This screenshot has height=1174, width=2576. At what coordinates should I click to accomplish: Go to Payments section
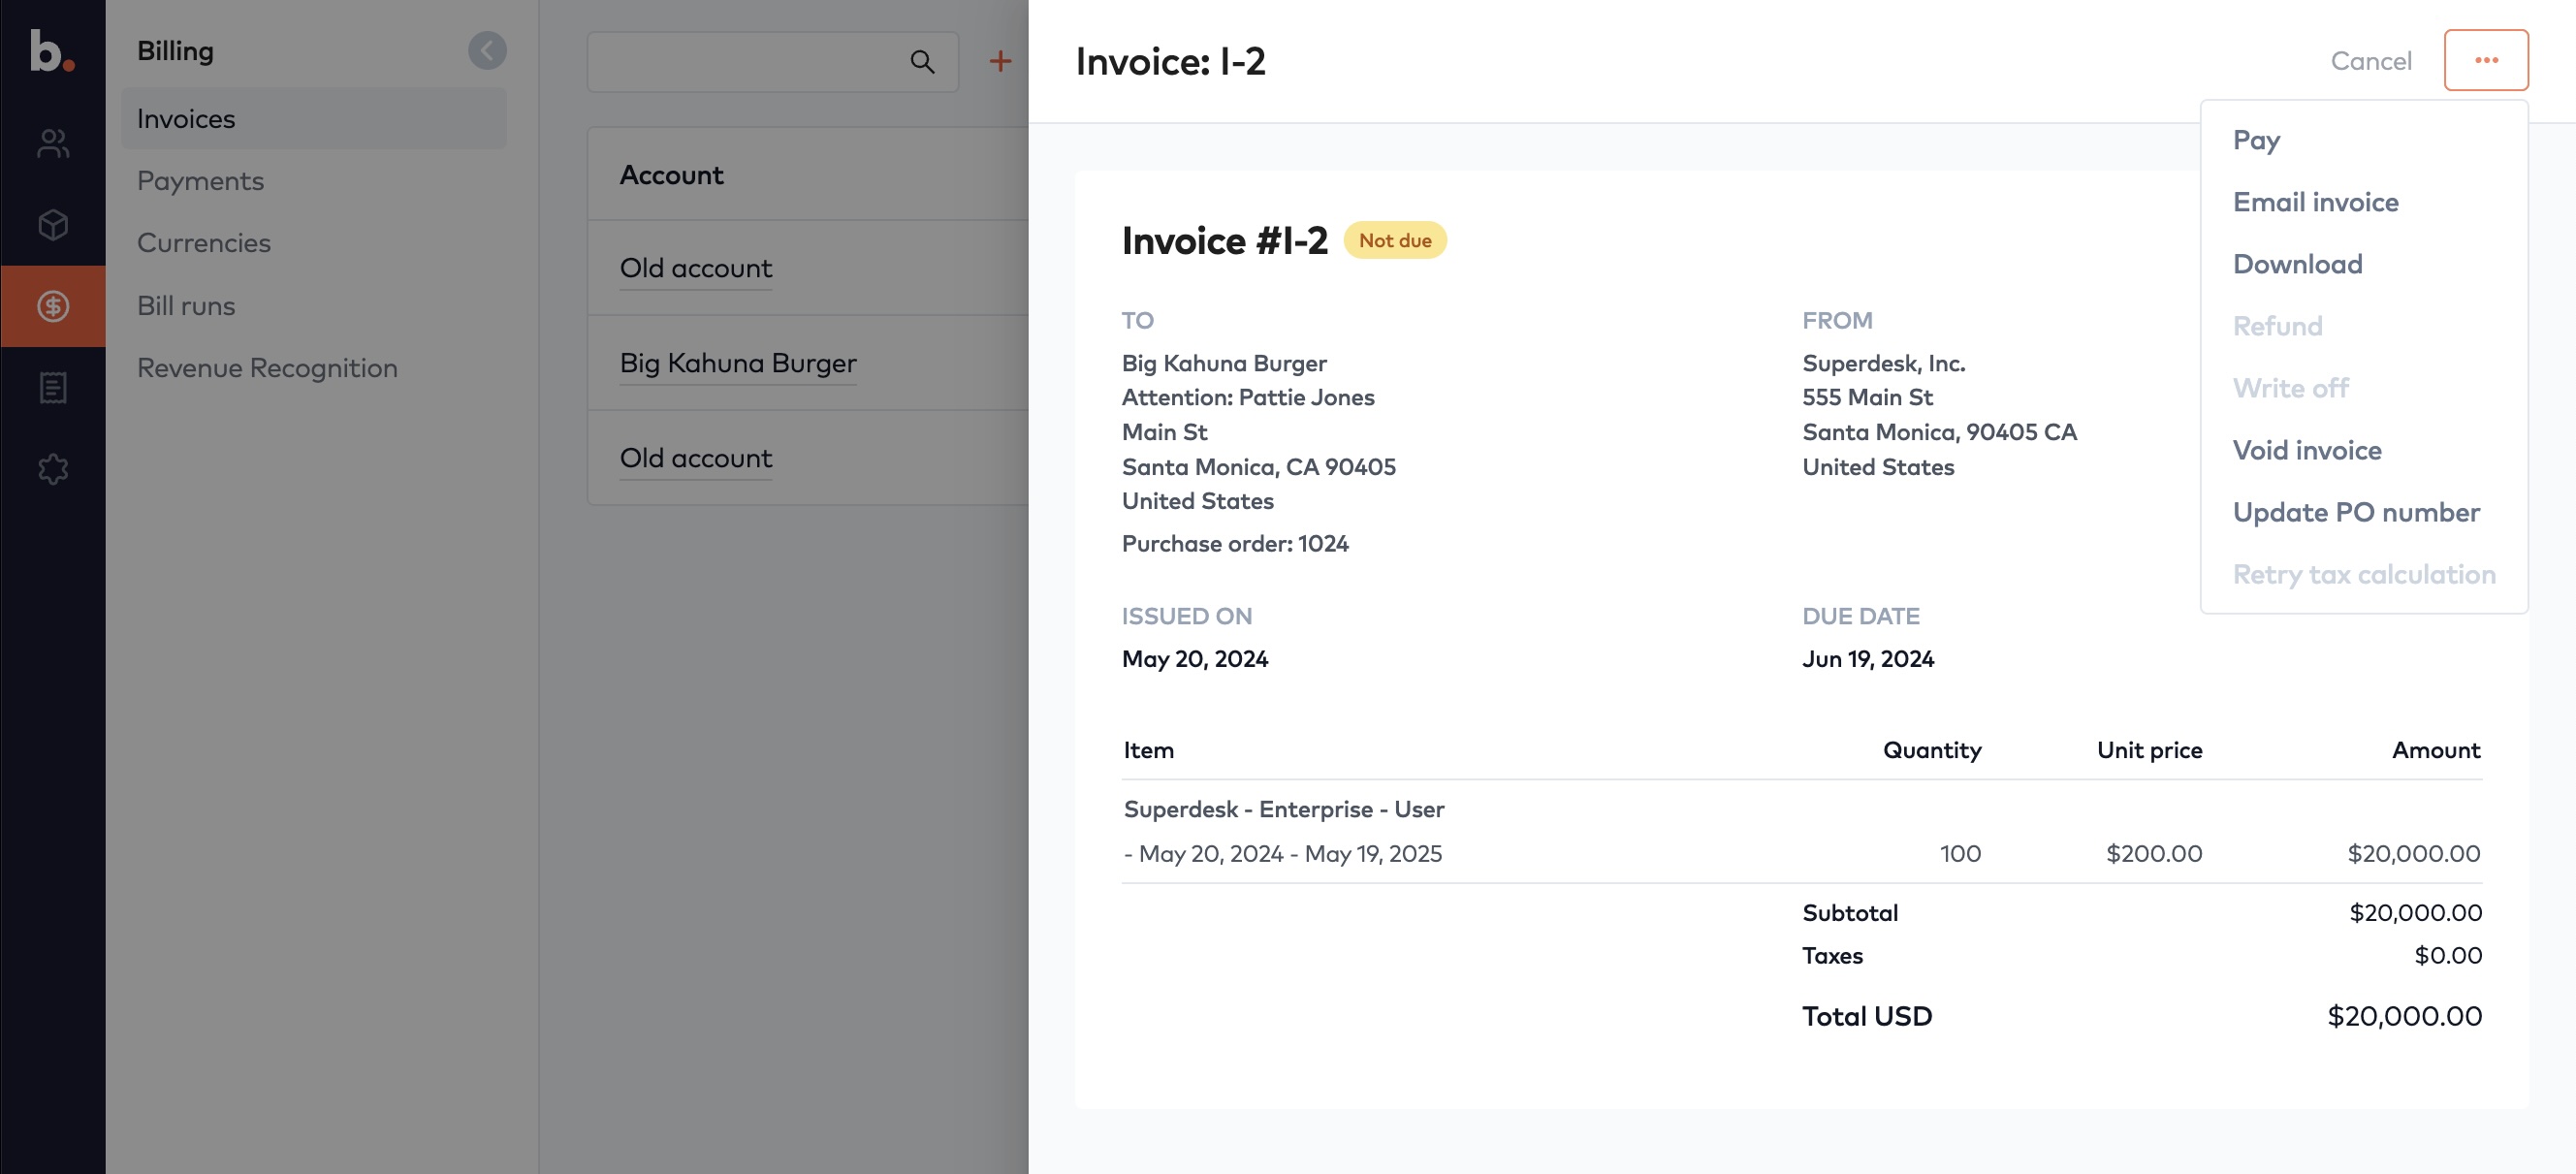(x=200, y=181)
